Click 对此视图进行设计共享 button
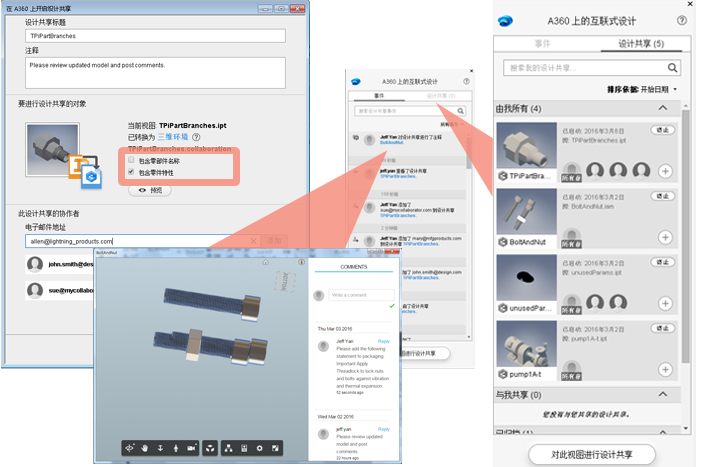 [x=591, y=454]
